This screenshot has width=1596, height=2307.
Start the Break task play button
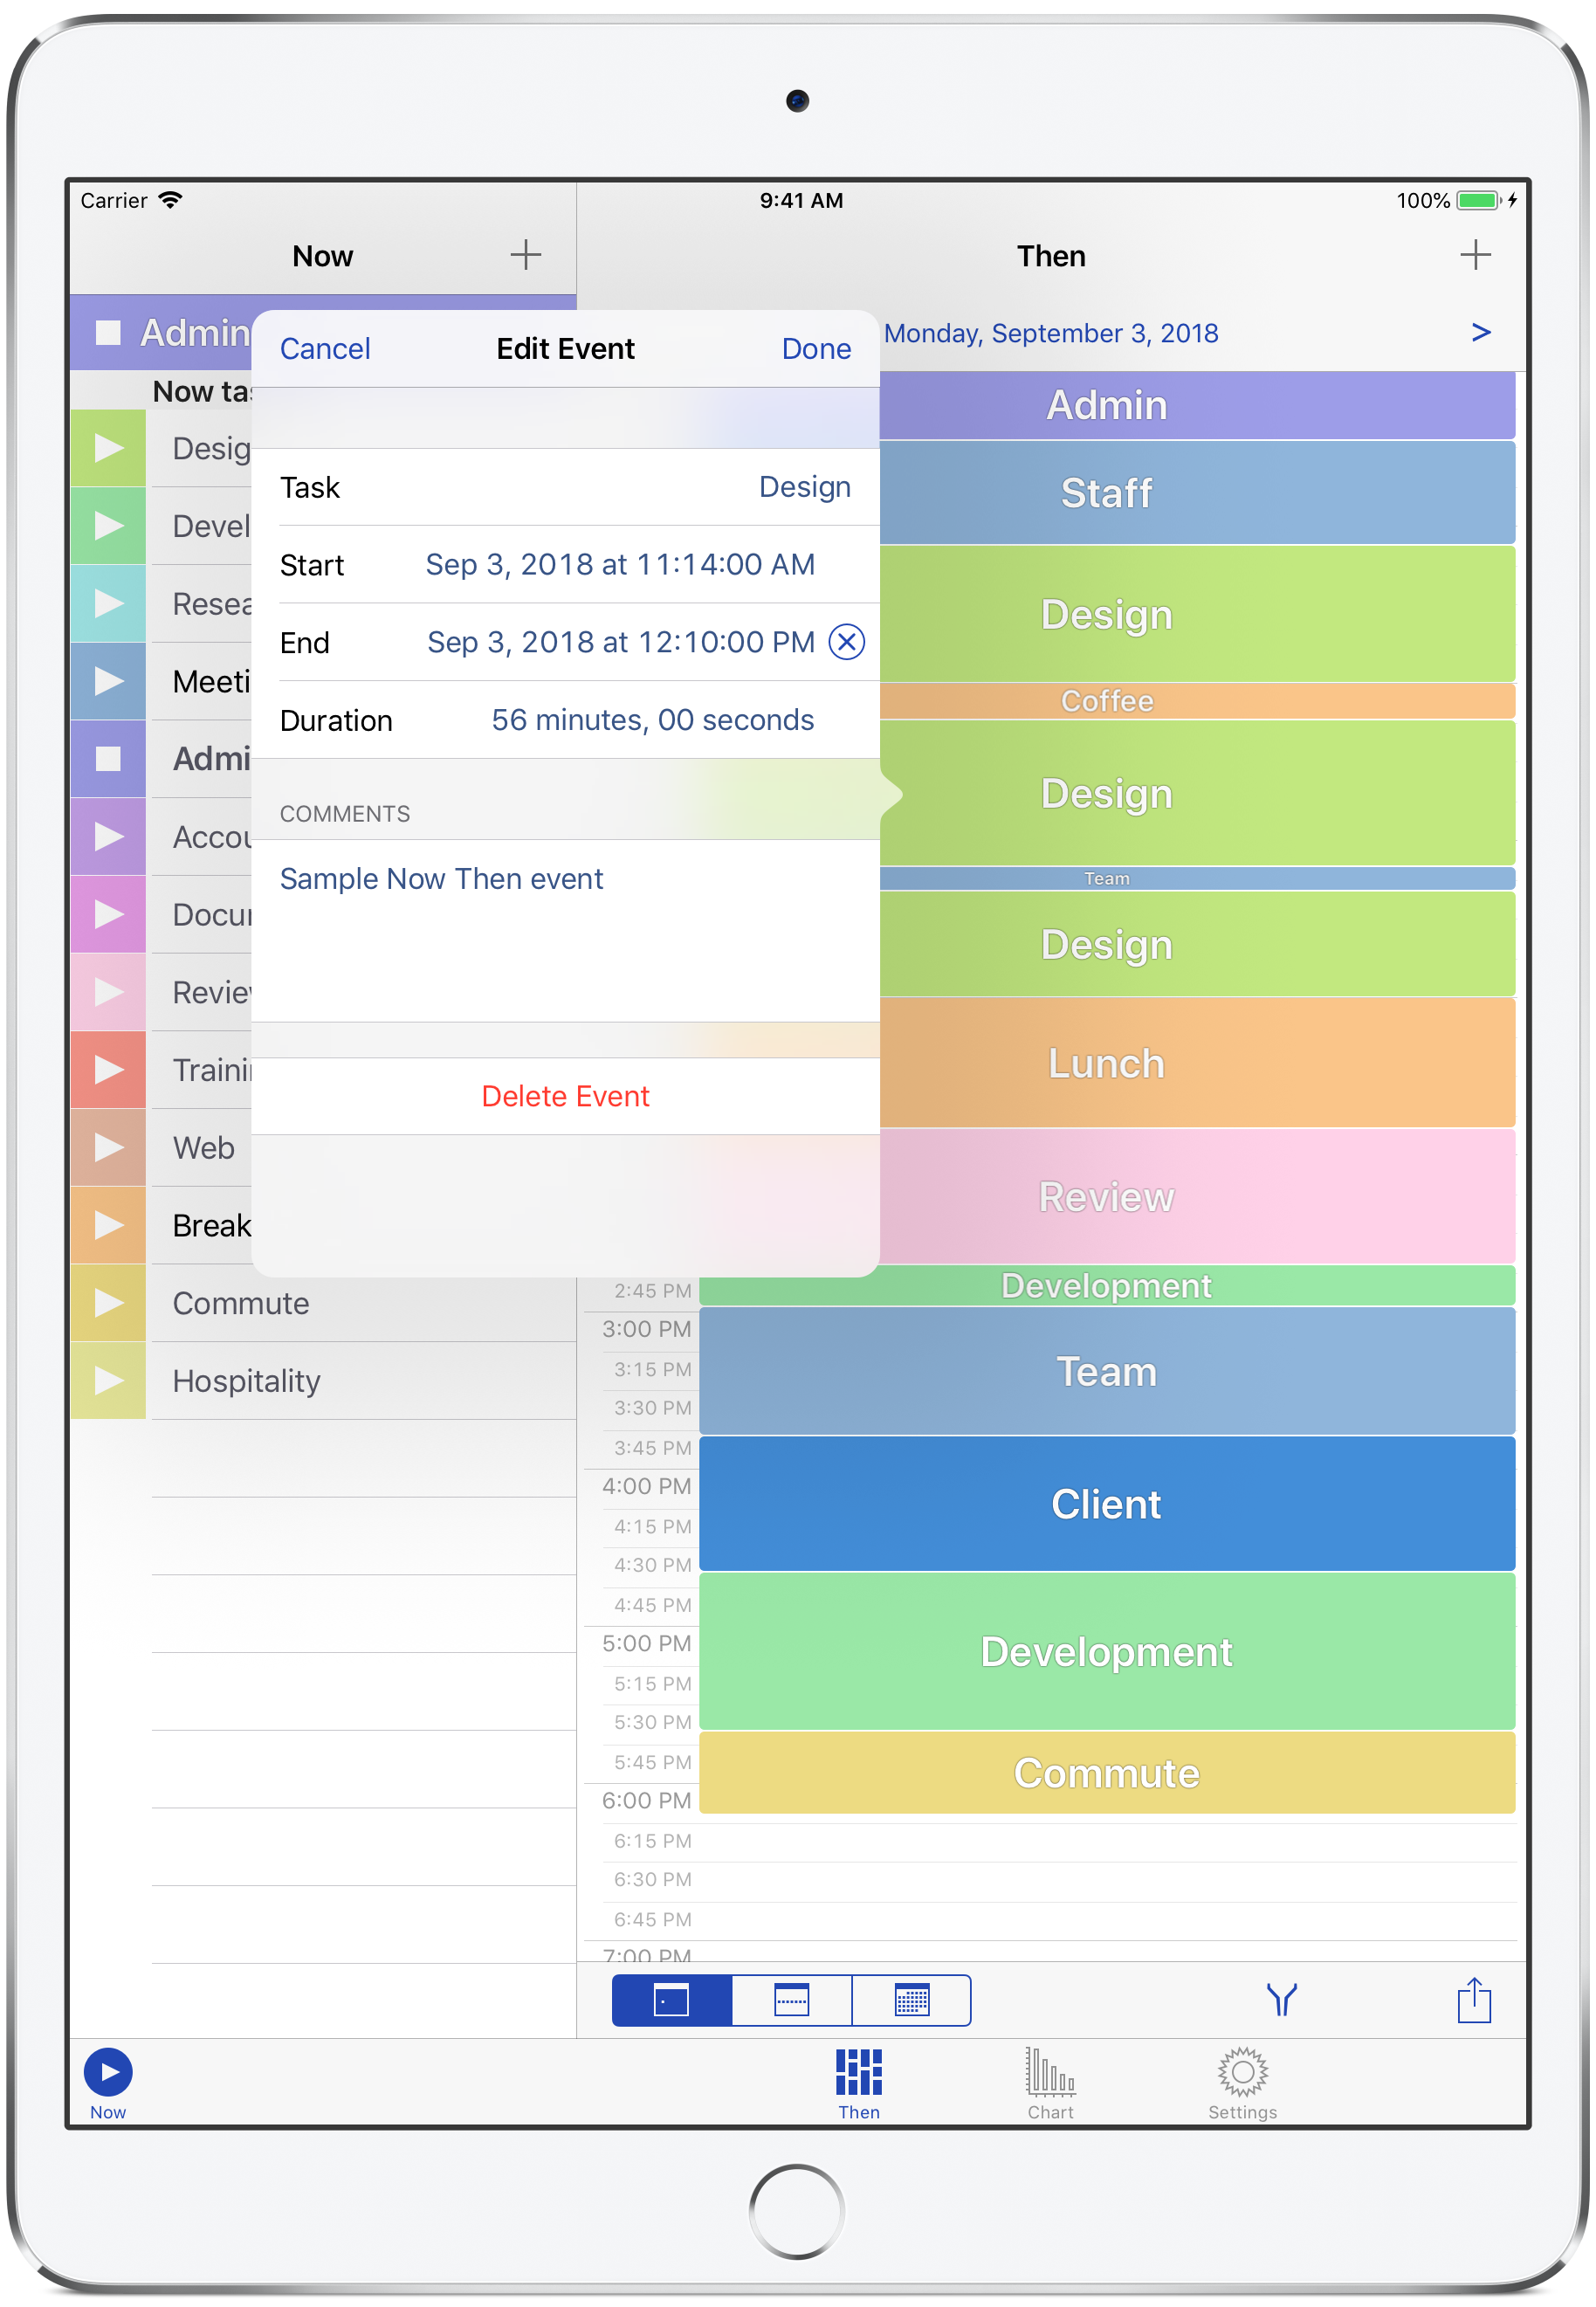pos(108,1225)
